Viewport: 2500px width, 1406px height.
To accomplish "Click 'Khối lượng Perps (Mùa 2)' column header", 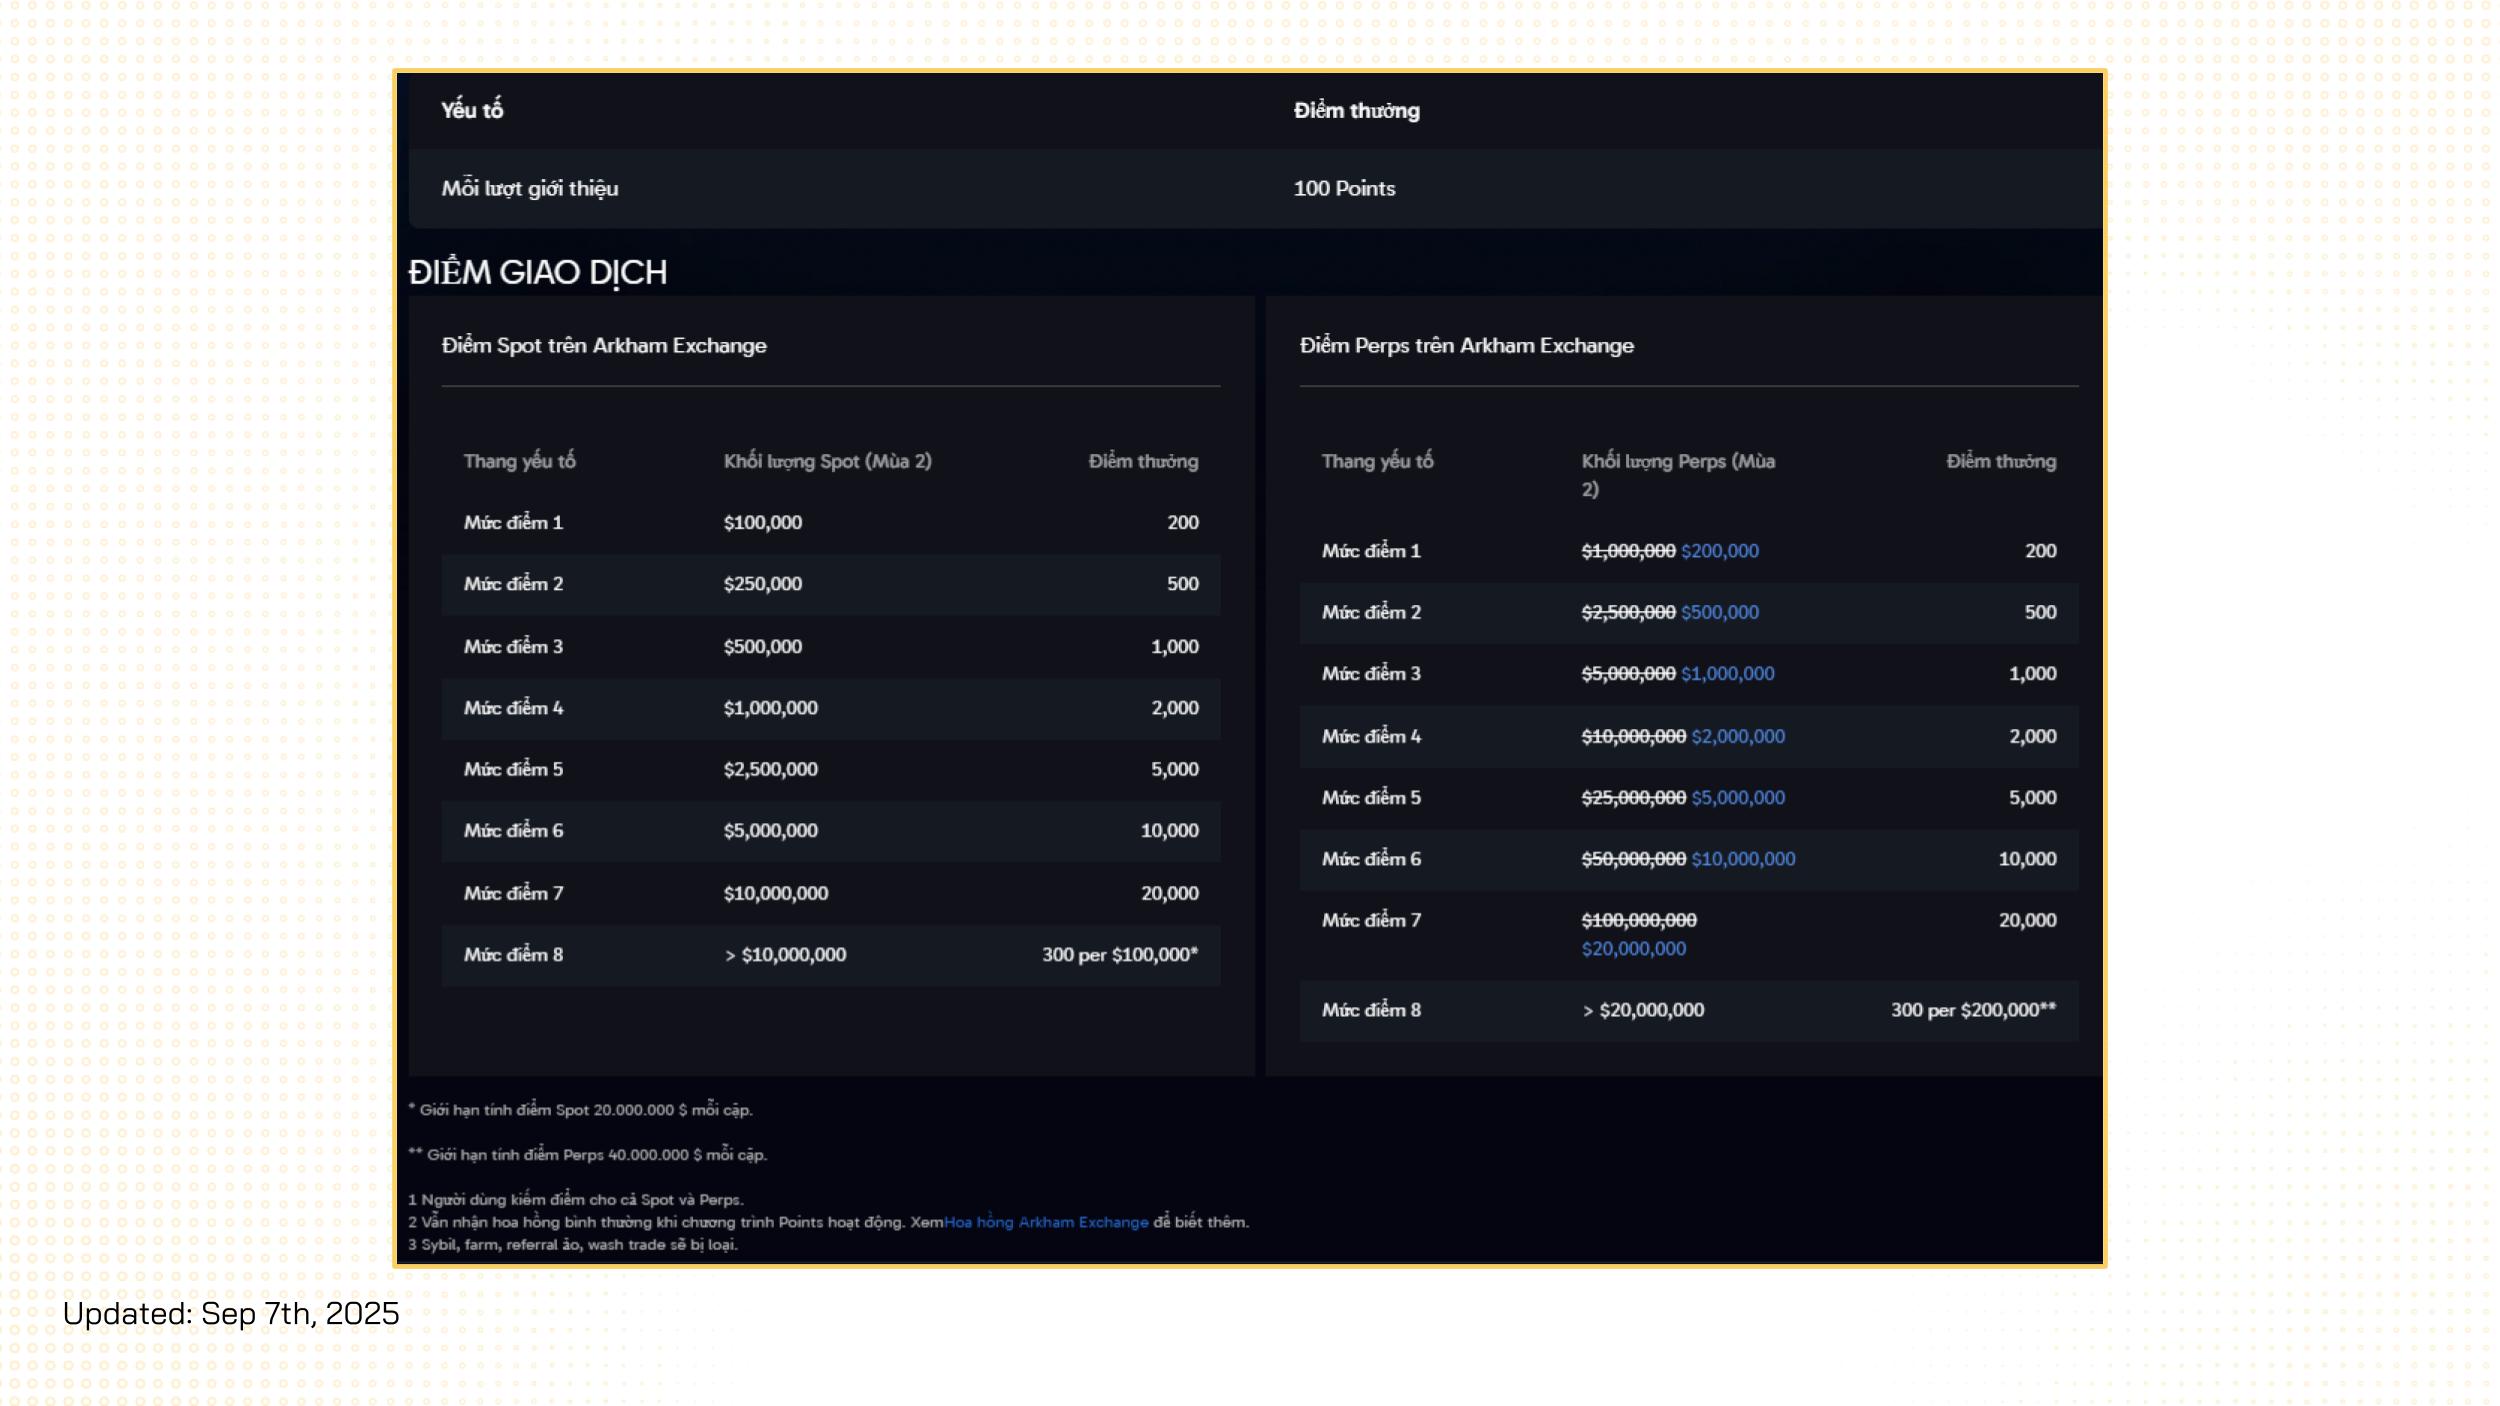I will pyautogui.click(x=1678, y=475).
